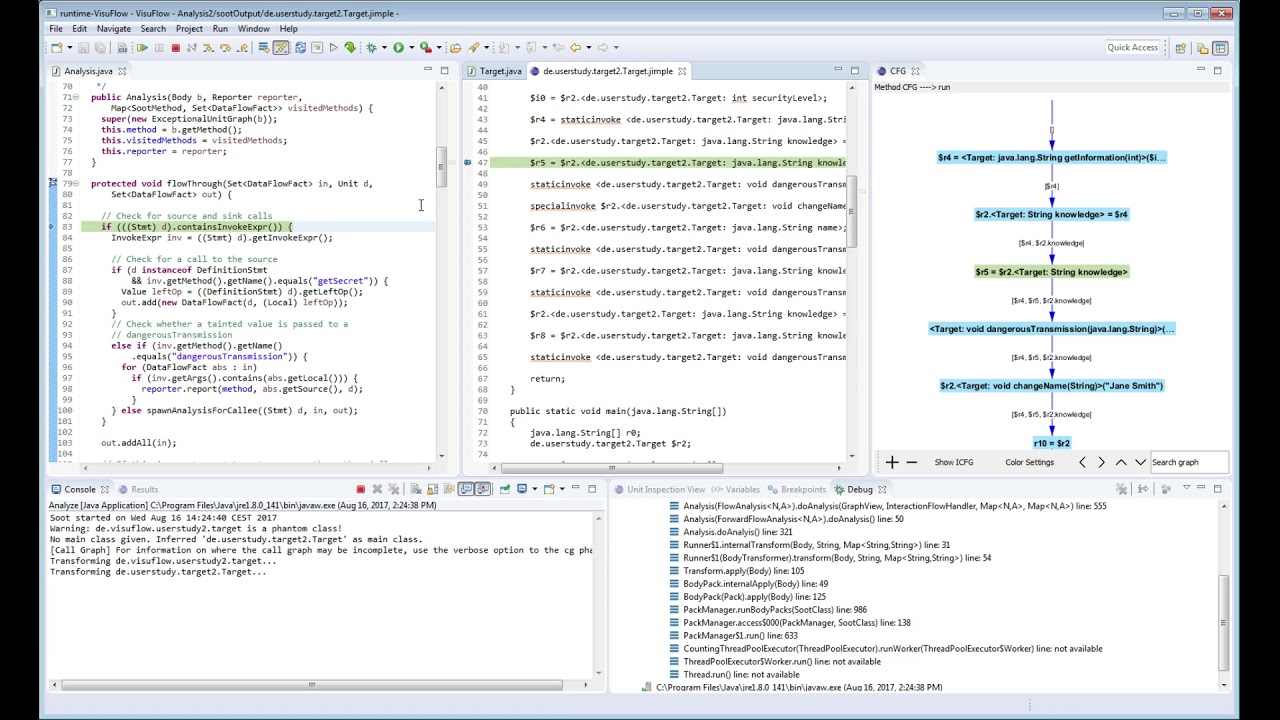Open the Back history dropdown arrow

pyautogui.click(x=588, y=47)
